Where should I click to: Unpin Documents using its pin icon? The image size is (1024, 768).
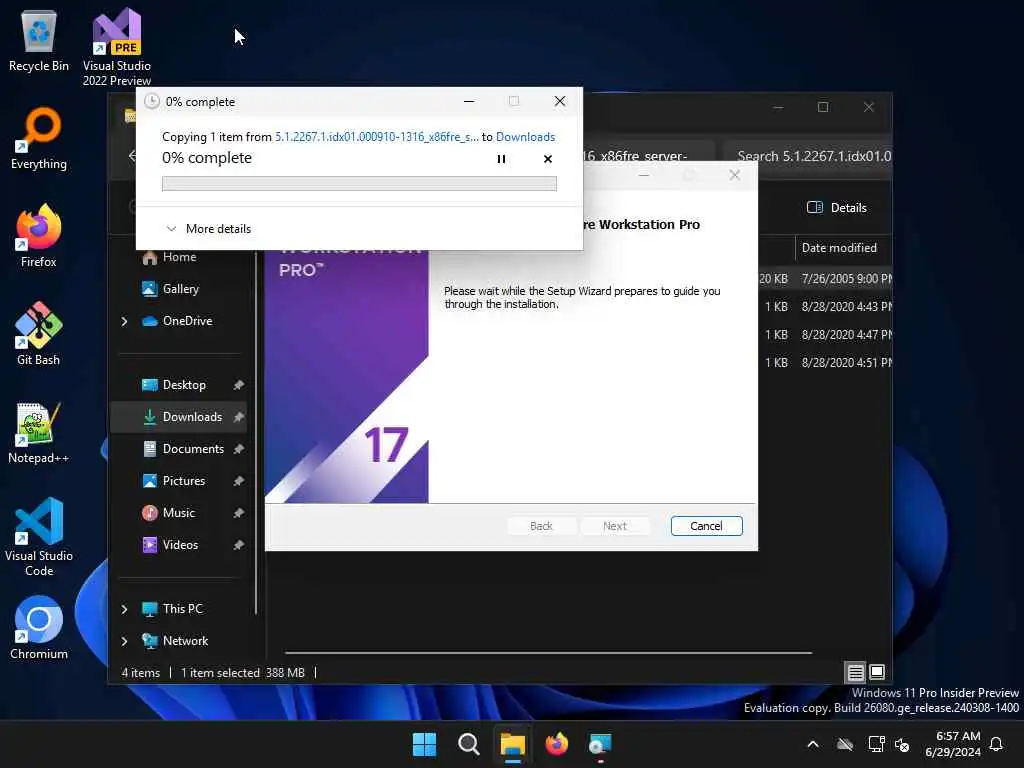238,449
